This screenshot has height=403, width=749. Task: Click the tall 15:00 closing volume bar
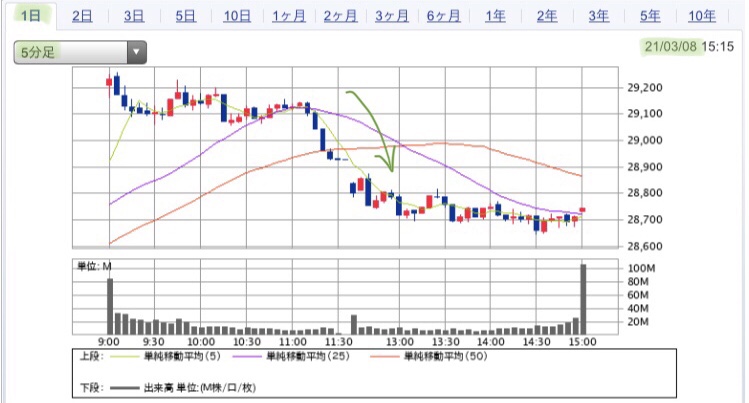[x=583, y=299]
